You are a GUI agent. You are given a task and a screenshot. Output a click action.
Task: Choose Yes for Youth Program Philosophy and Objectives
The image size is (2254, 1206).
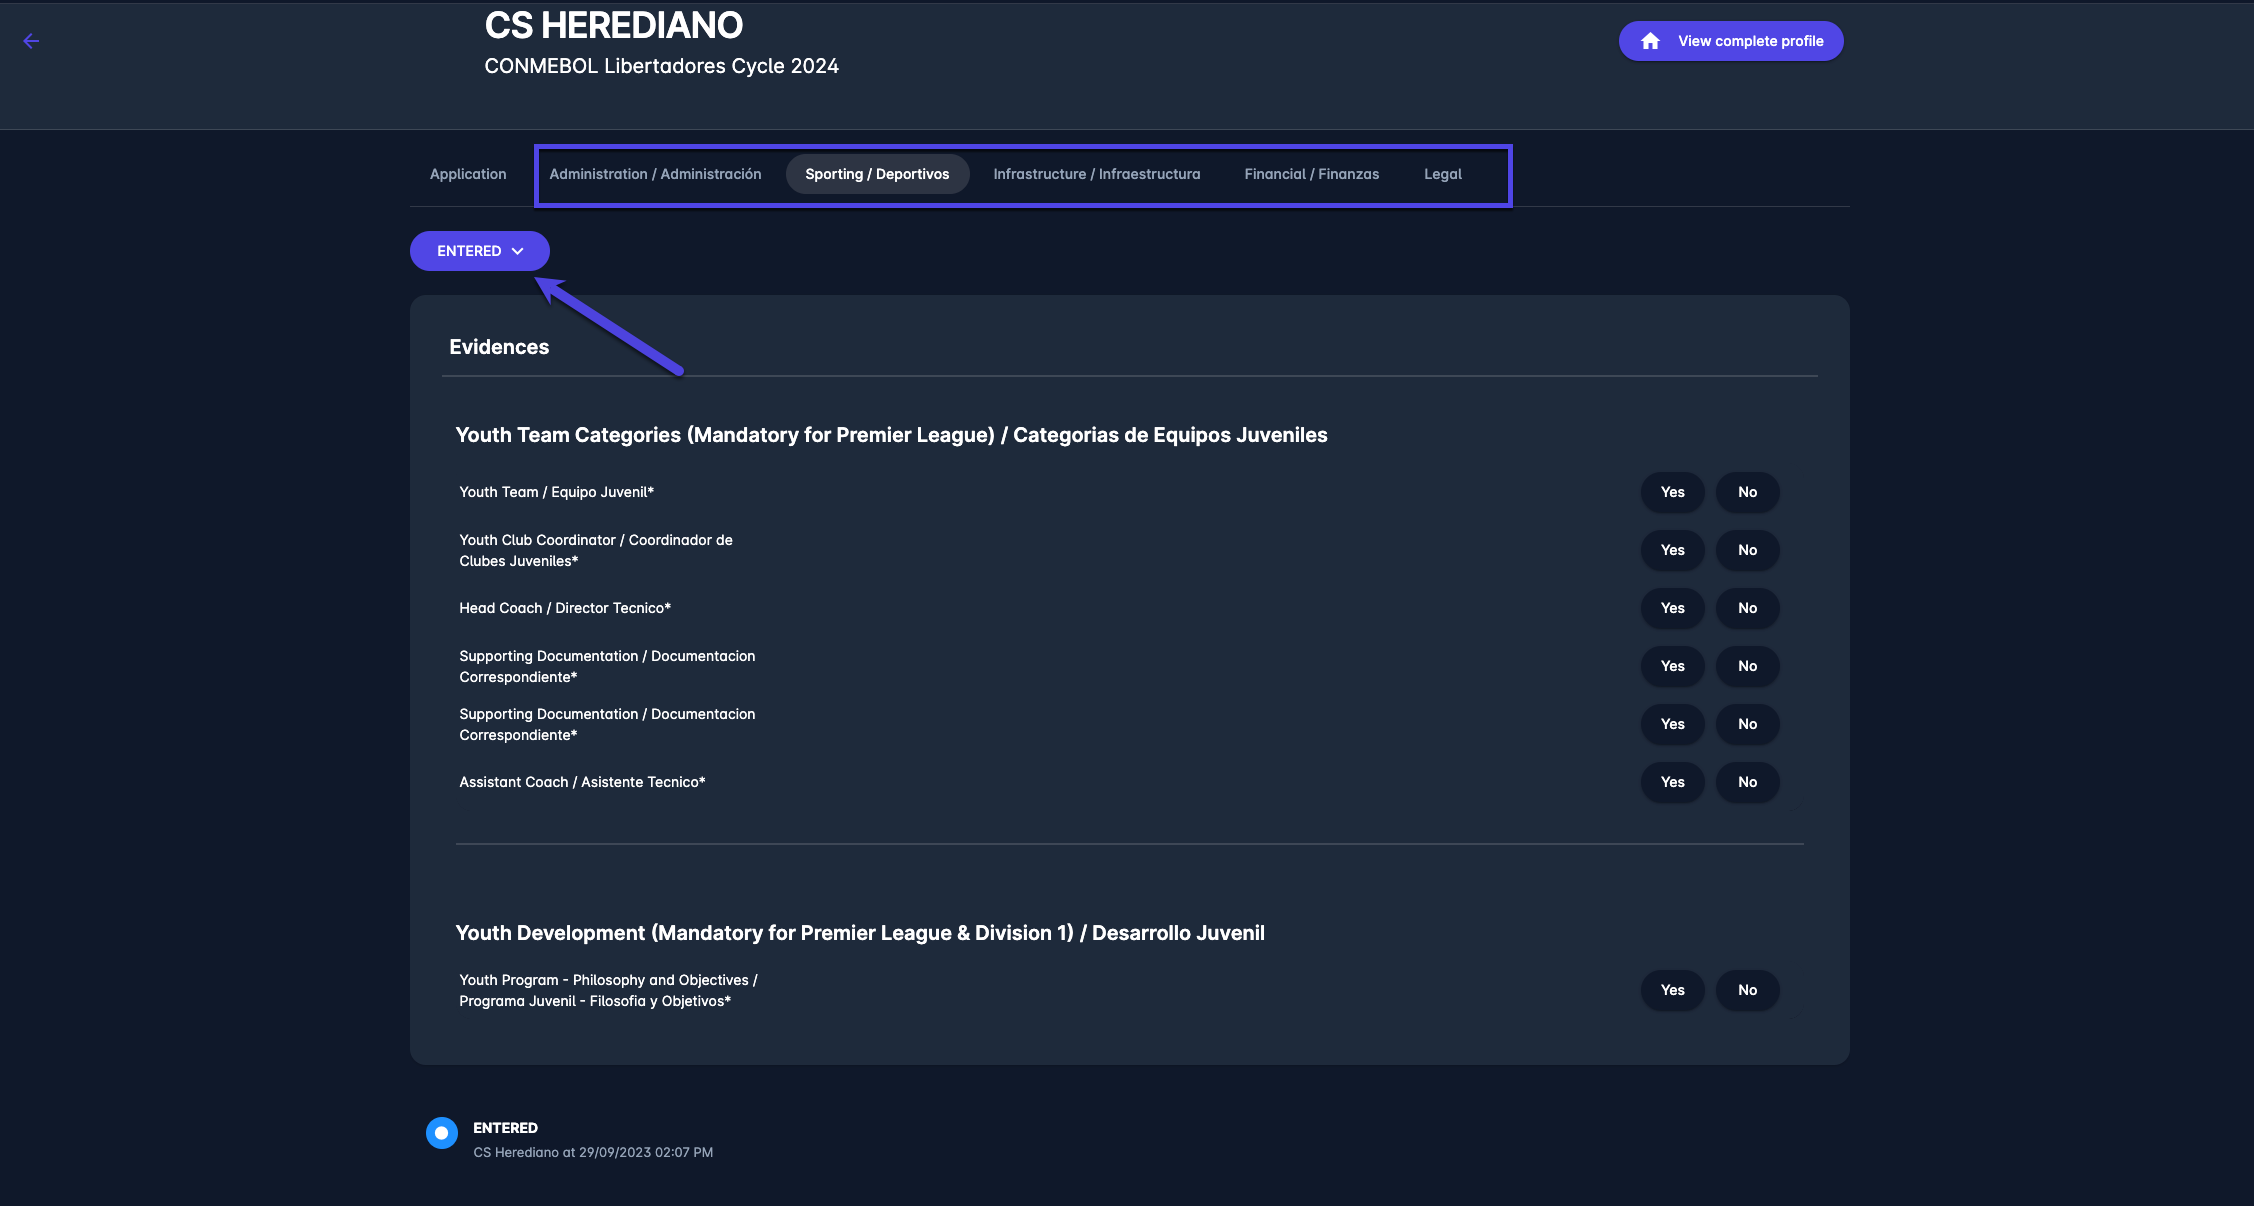coord(1672,990)
